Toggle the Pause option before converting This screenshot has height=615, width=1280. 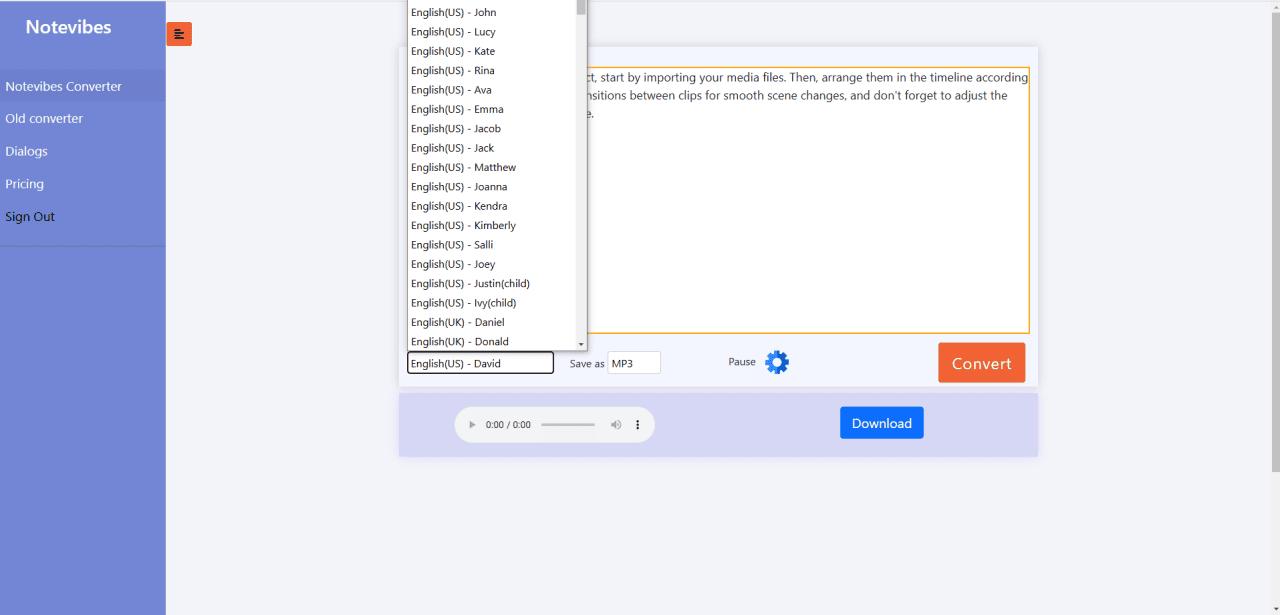pos(742,362)
